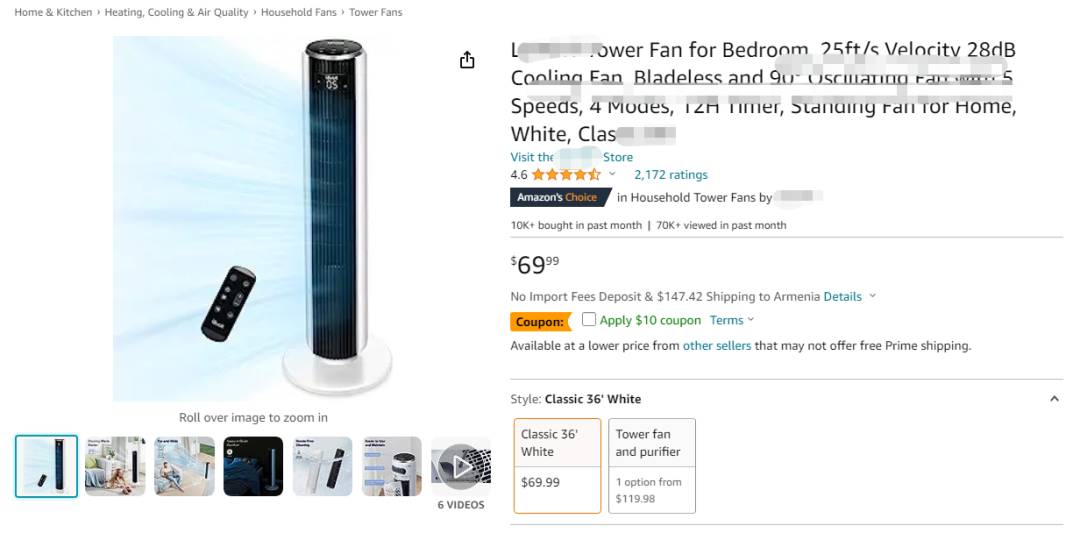Open the dark bedroom fan thumbnail

pyautogui.click(x=253, y=466)
